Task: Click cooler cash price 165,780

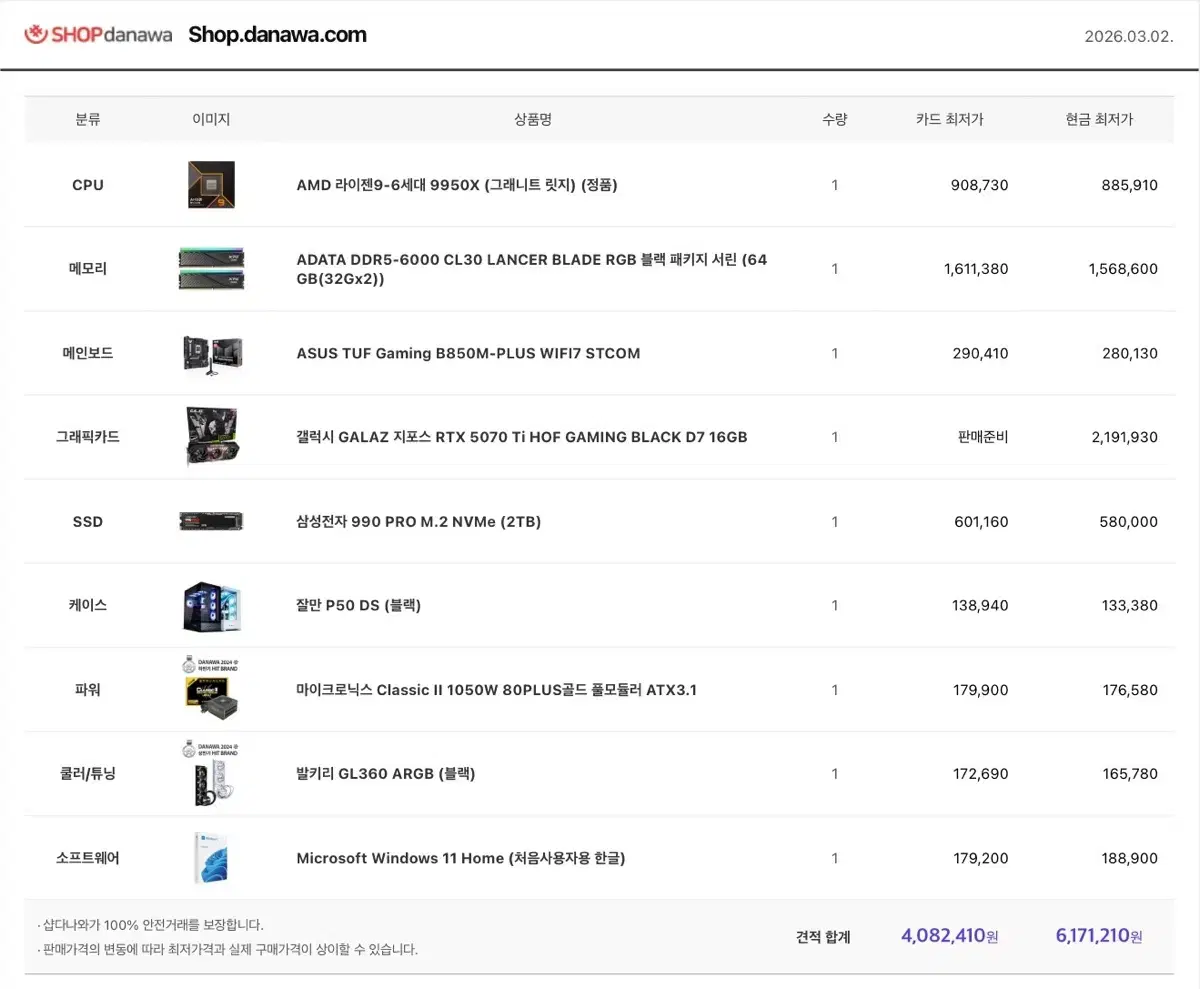Action: click(1129, 774)
